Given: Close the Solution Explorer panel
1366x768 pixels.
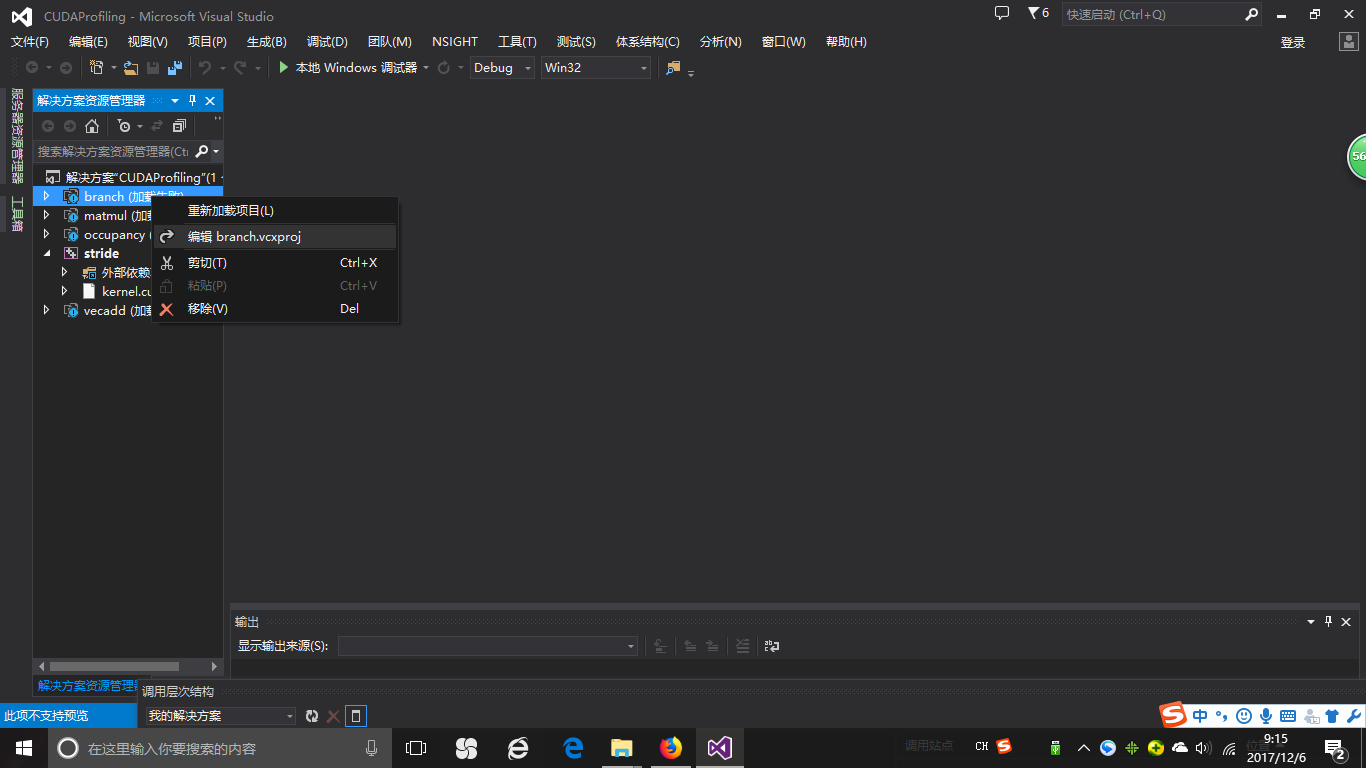Looking at the screenshot, I should point(210,100).
